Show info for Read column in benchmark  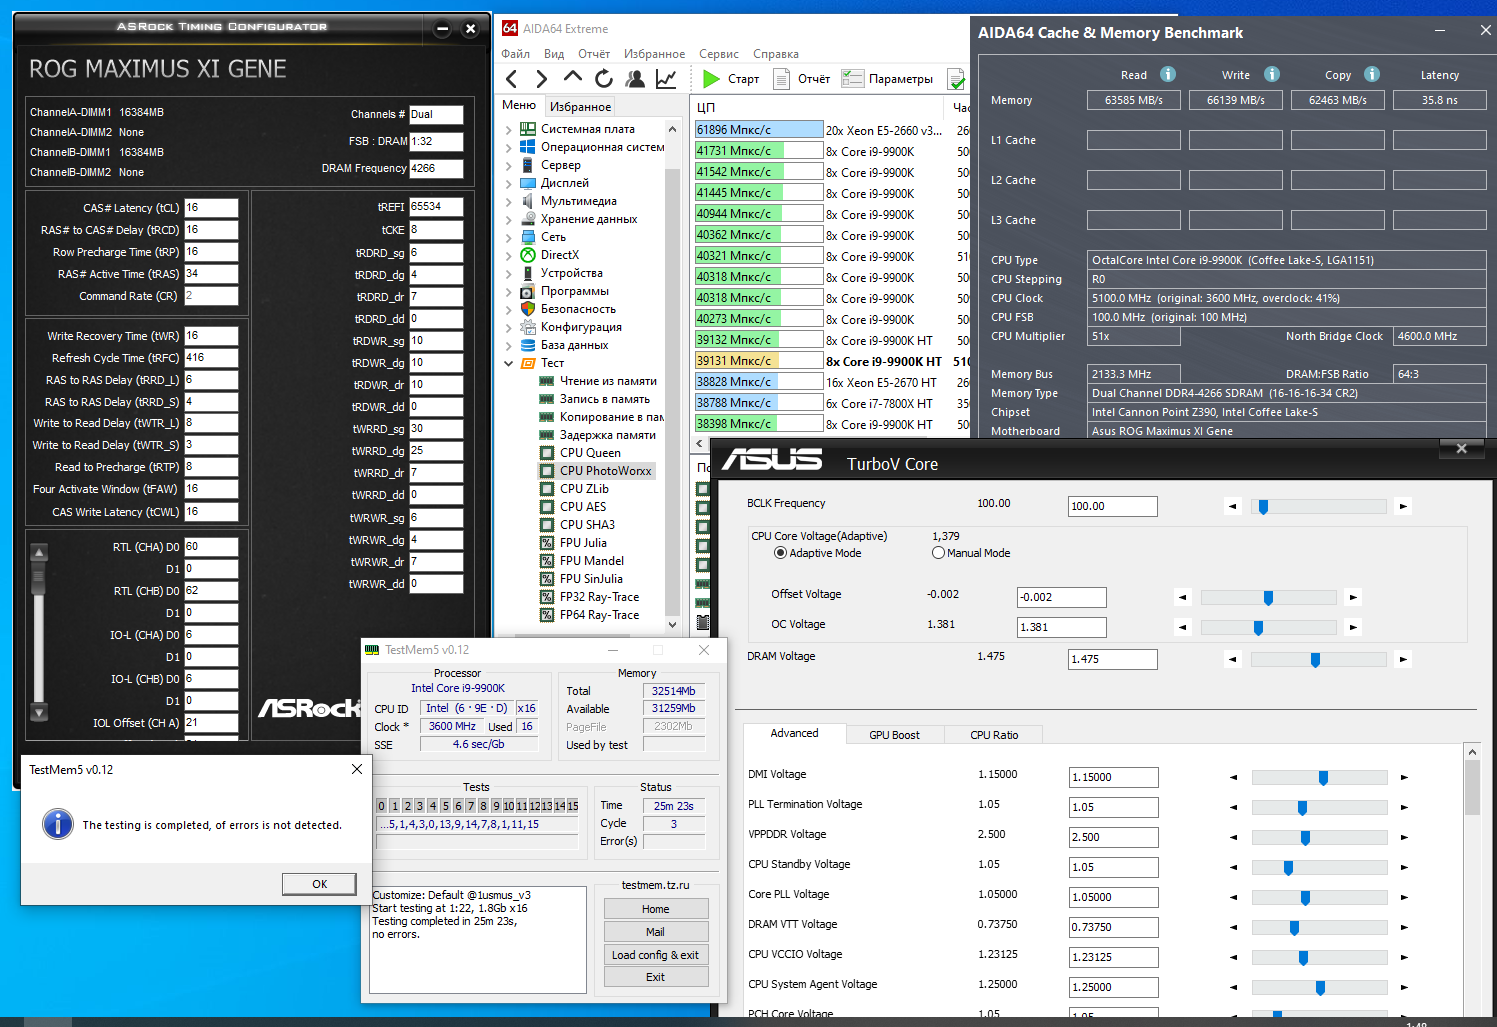click(x=1168, y=74)
